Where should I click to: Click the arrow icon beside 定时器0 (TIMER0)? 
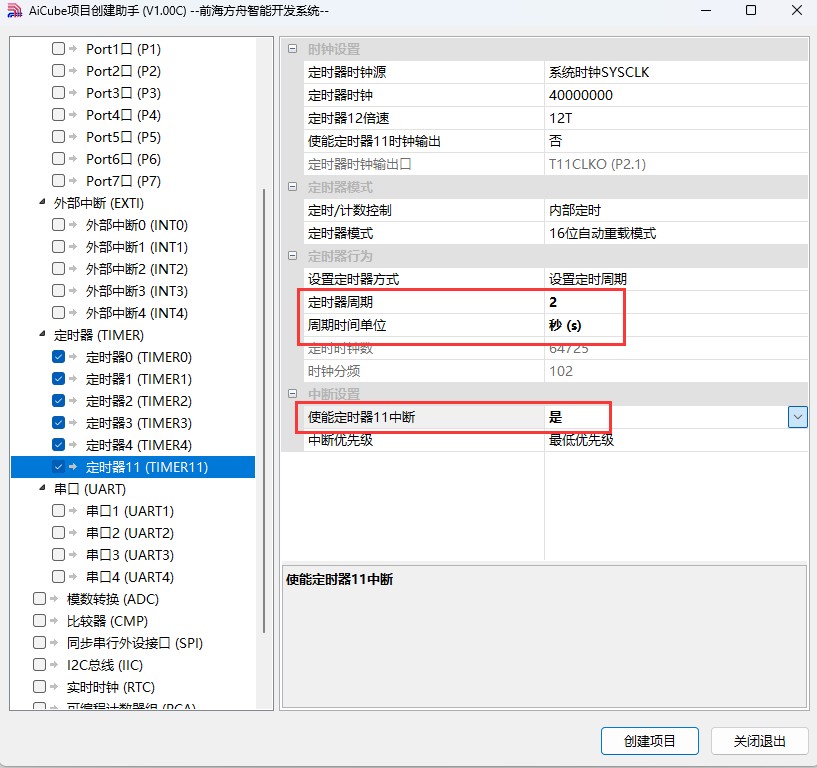point(73,357)
